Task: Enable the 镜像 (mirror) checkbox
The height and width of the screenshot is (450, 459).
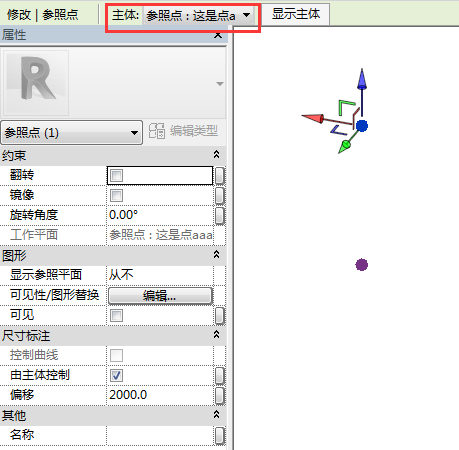Action: click(116, 195)
